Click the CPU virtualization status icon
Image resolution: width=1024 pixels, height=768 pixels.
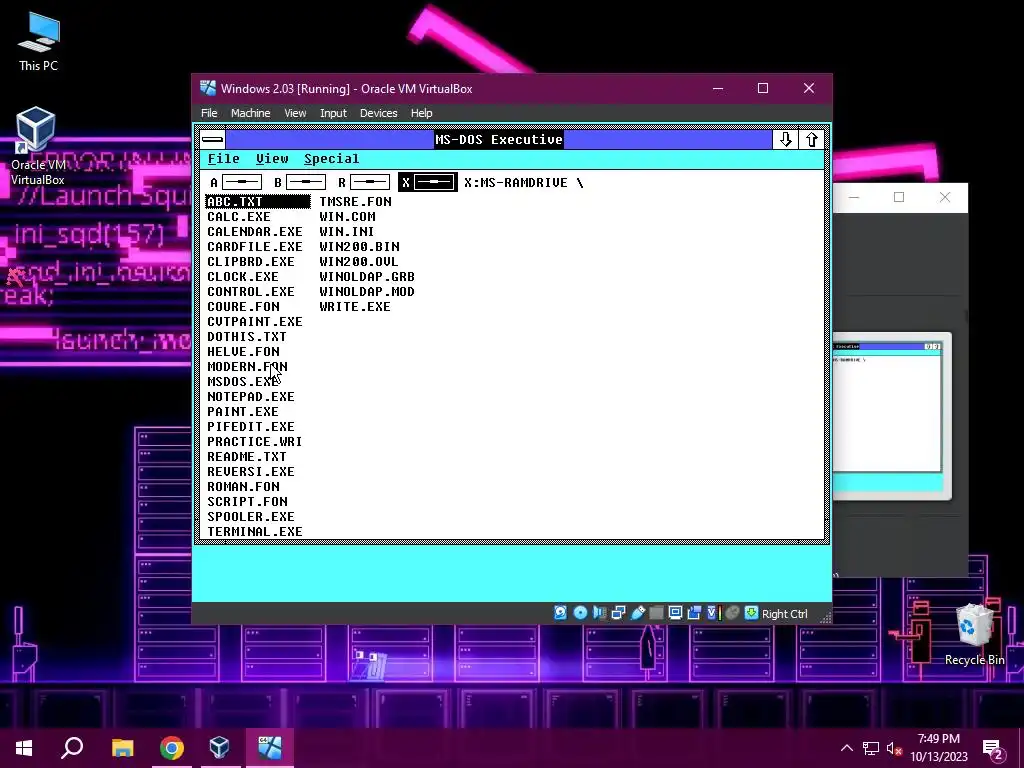point(713,613)
